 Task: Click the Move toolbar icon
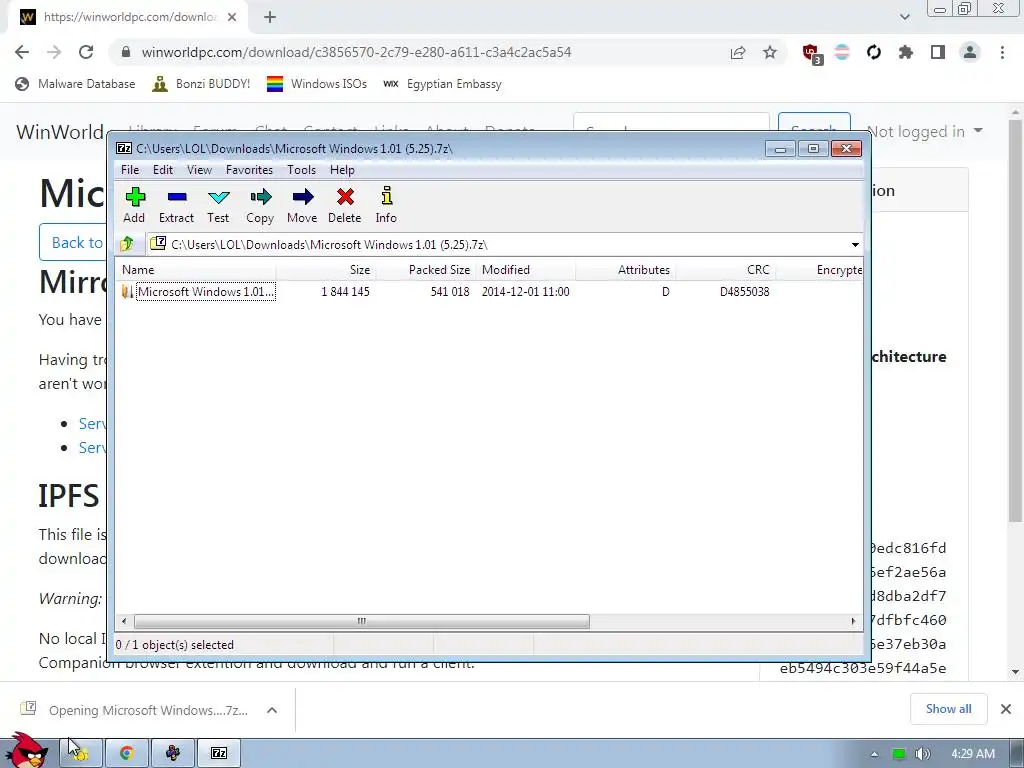pyautogui.click(x=302, y=205)
